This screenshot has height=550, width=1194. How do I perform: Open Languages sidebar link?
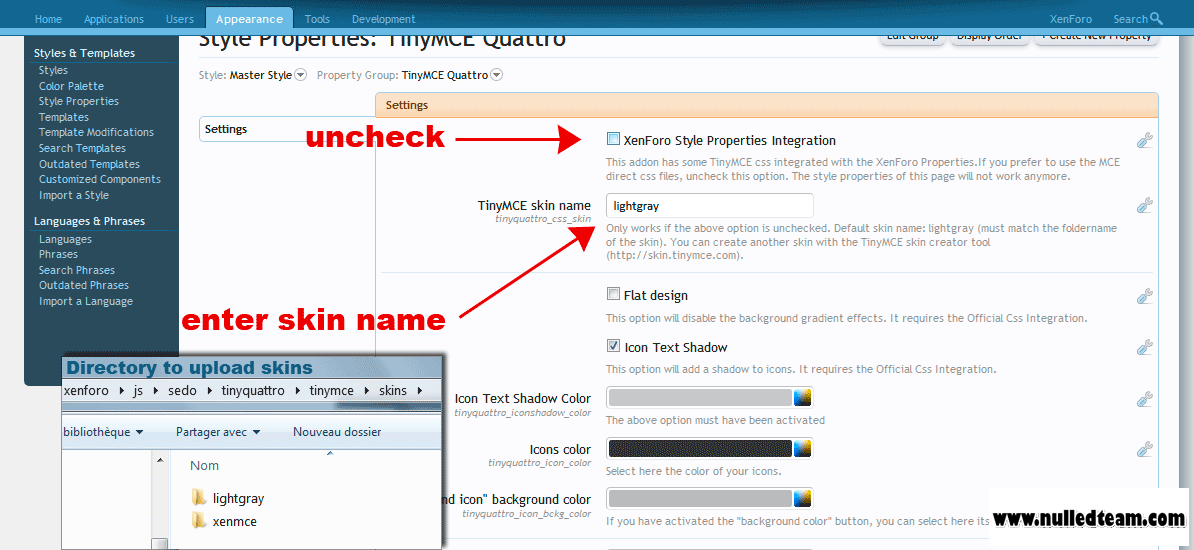[x=65, y=239]
